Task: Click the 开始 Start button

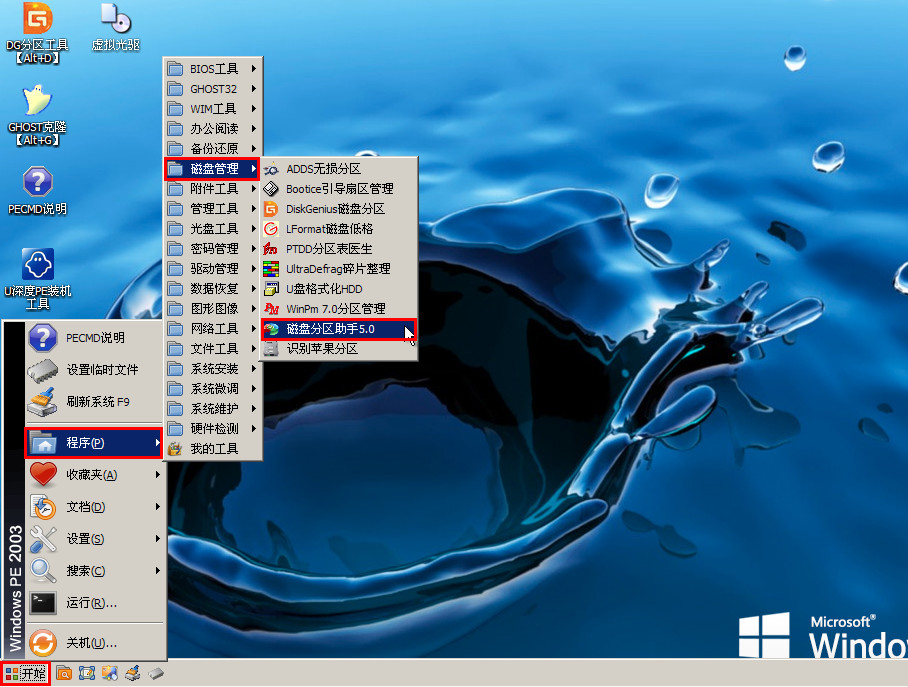Action: click(25, 673)
